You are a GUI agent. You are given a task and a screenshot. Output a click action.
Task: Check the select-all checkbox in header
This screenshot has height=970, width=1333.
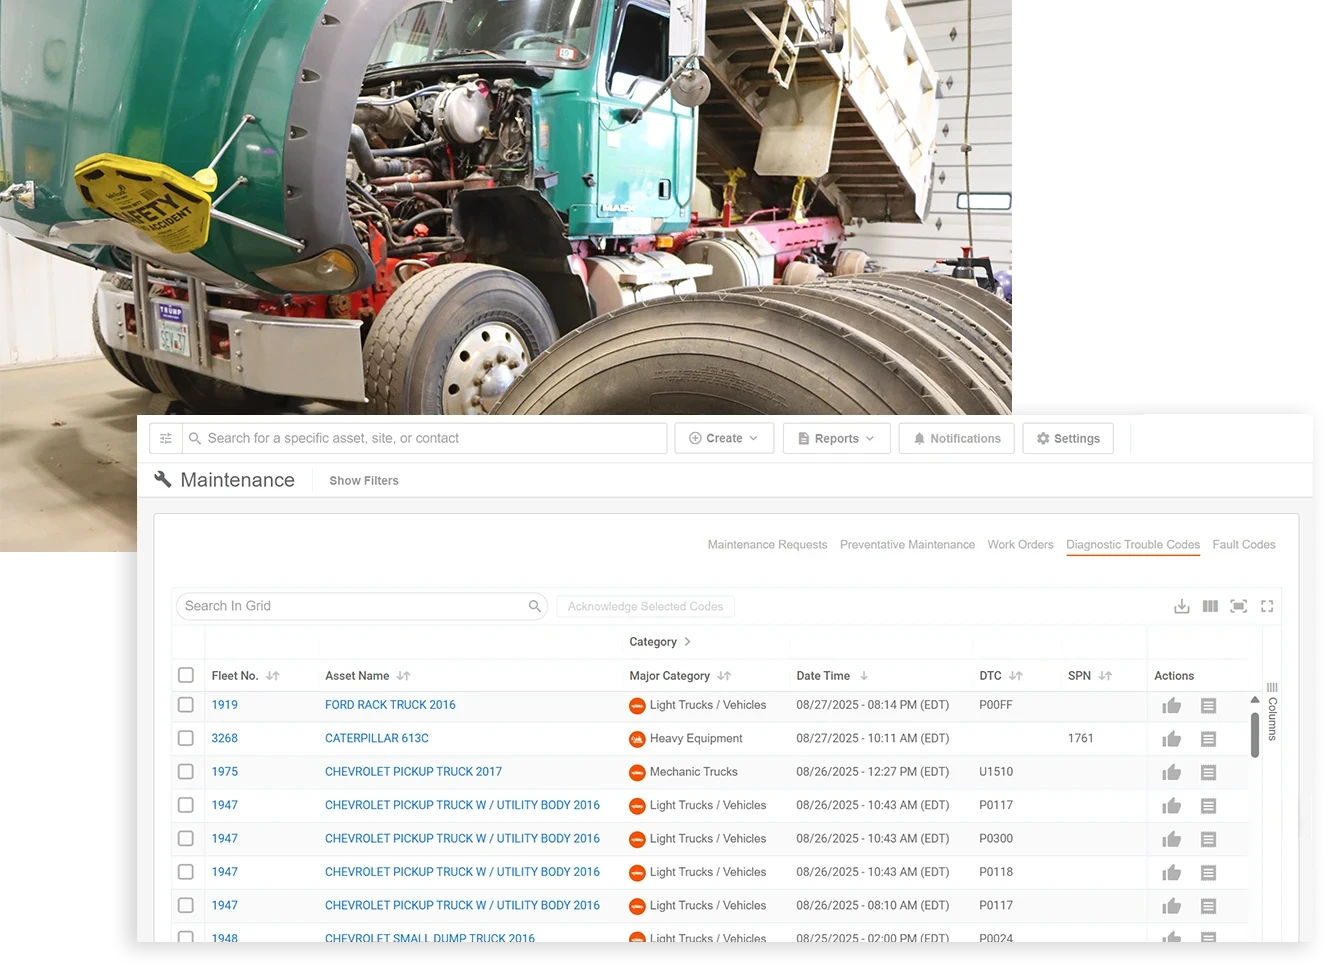(x=186, y=675)
